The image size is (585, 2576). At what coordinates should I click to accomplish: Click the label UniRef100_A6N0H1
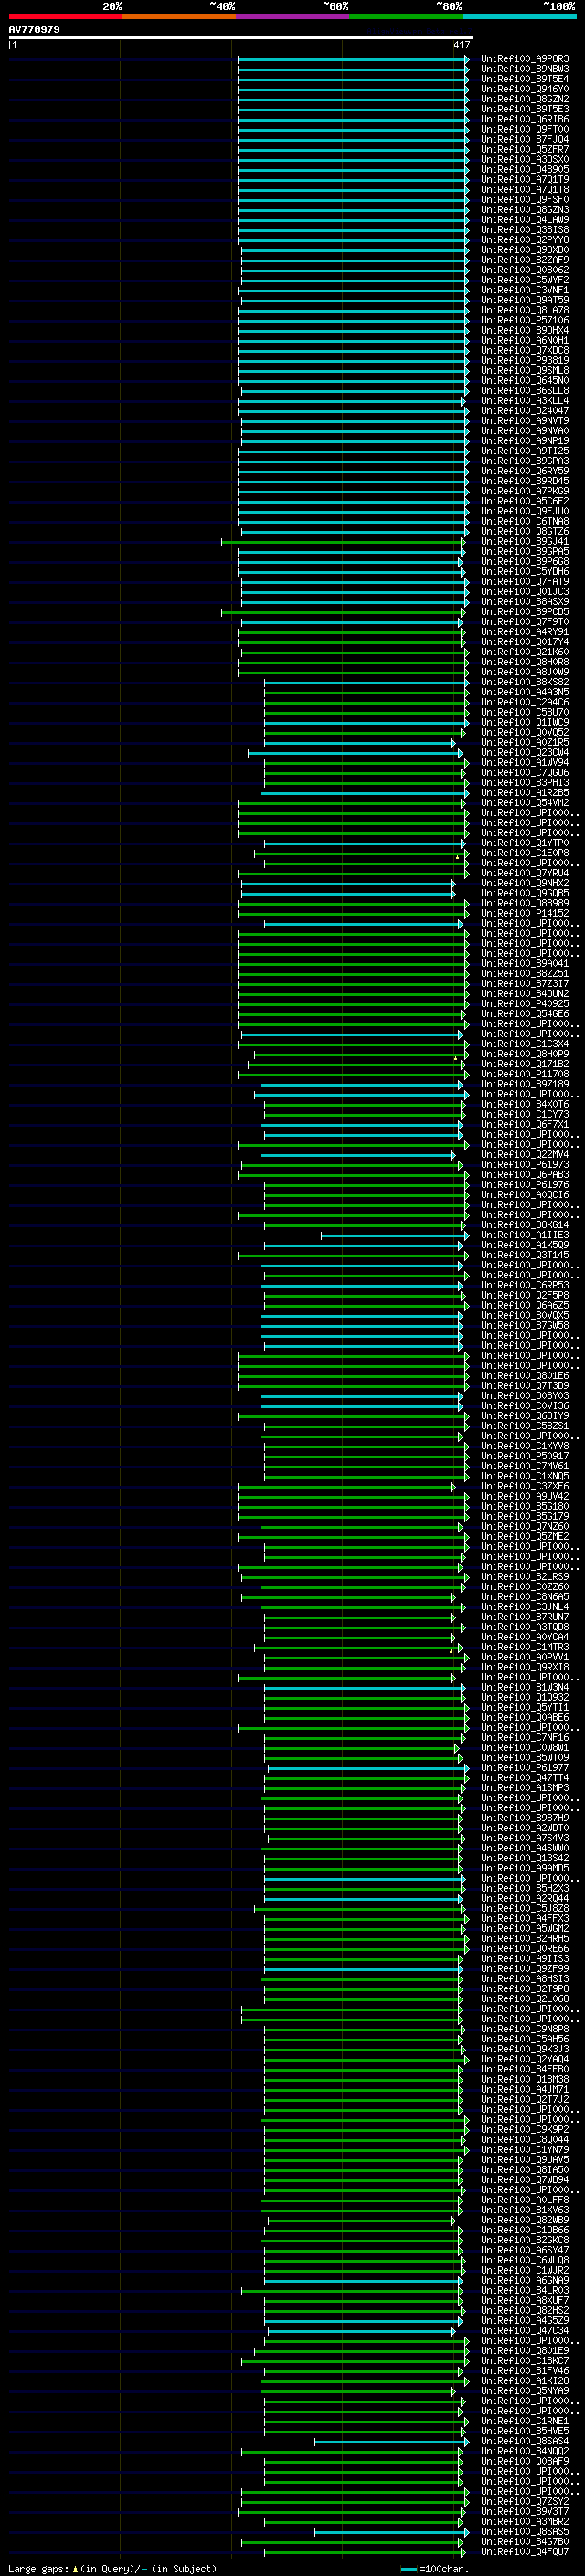coord(525,340)
